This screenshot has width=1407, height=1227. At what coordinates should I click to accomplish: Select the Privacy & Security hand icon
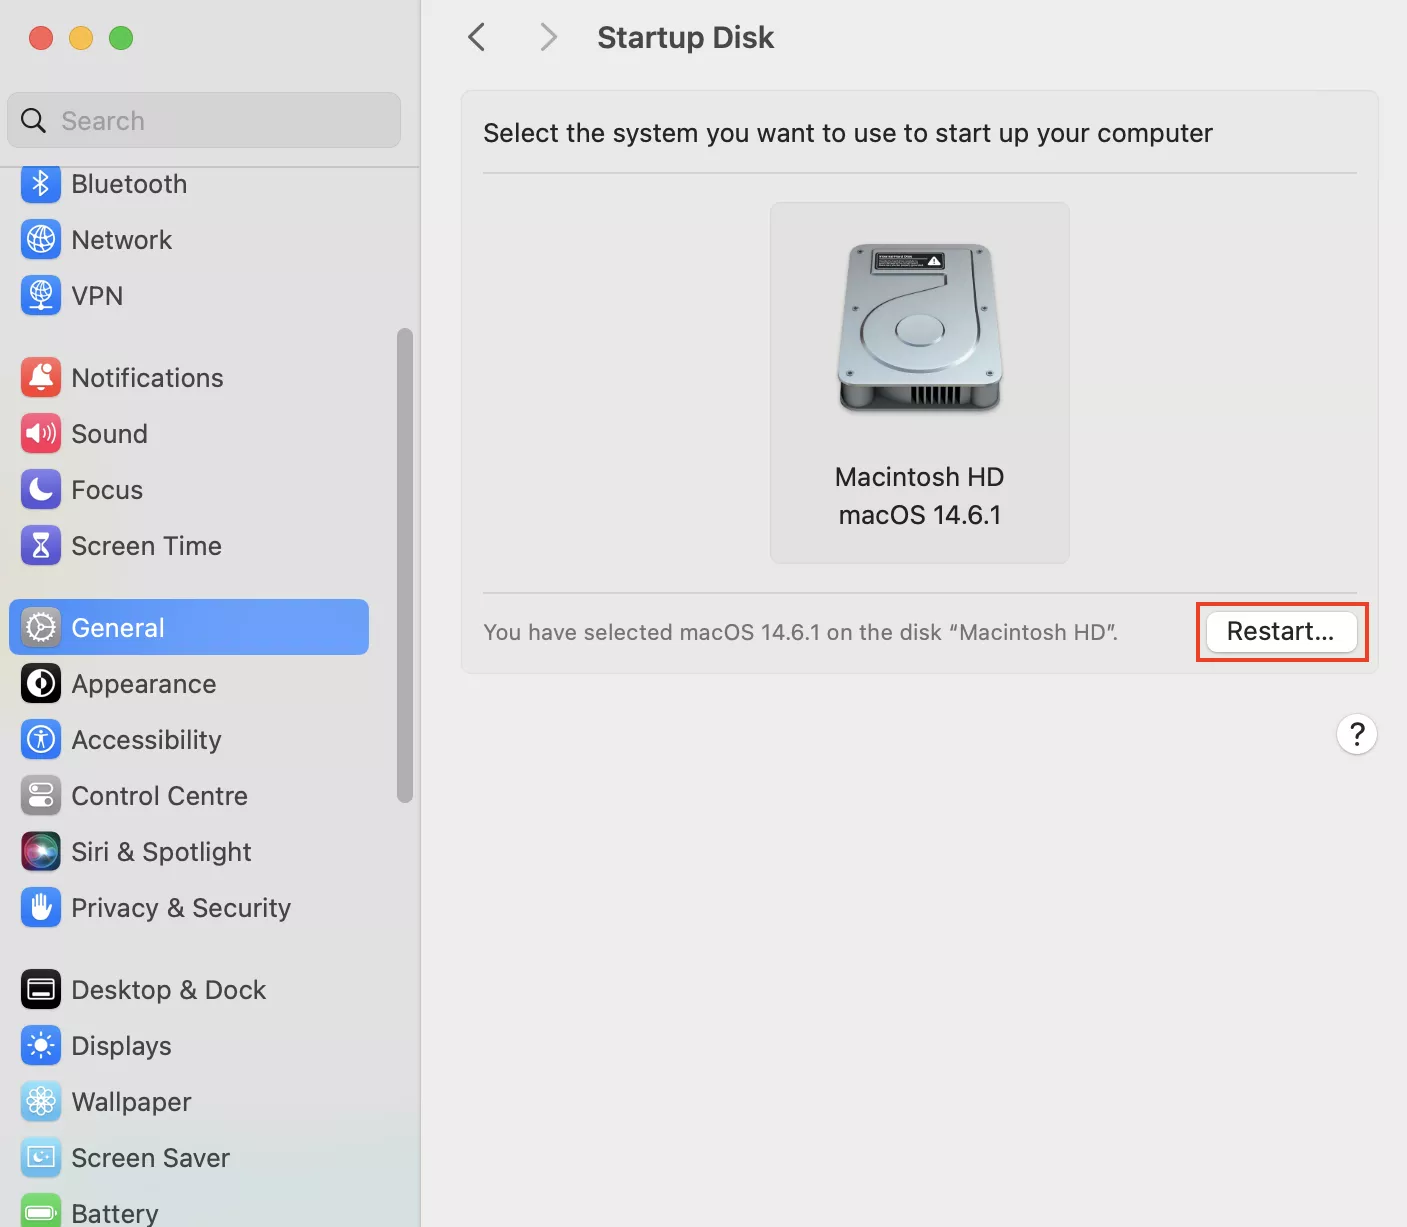tap(40, 908)
